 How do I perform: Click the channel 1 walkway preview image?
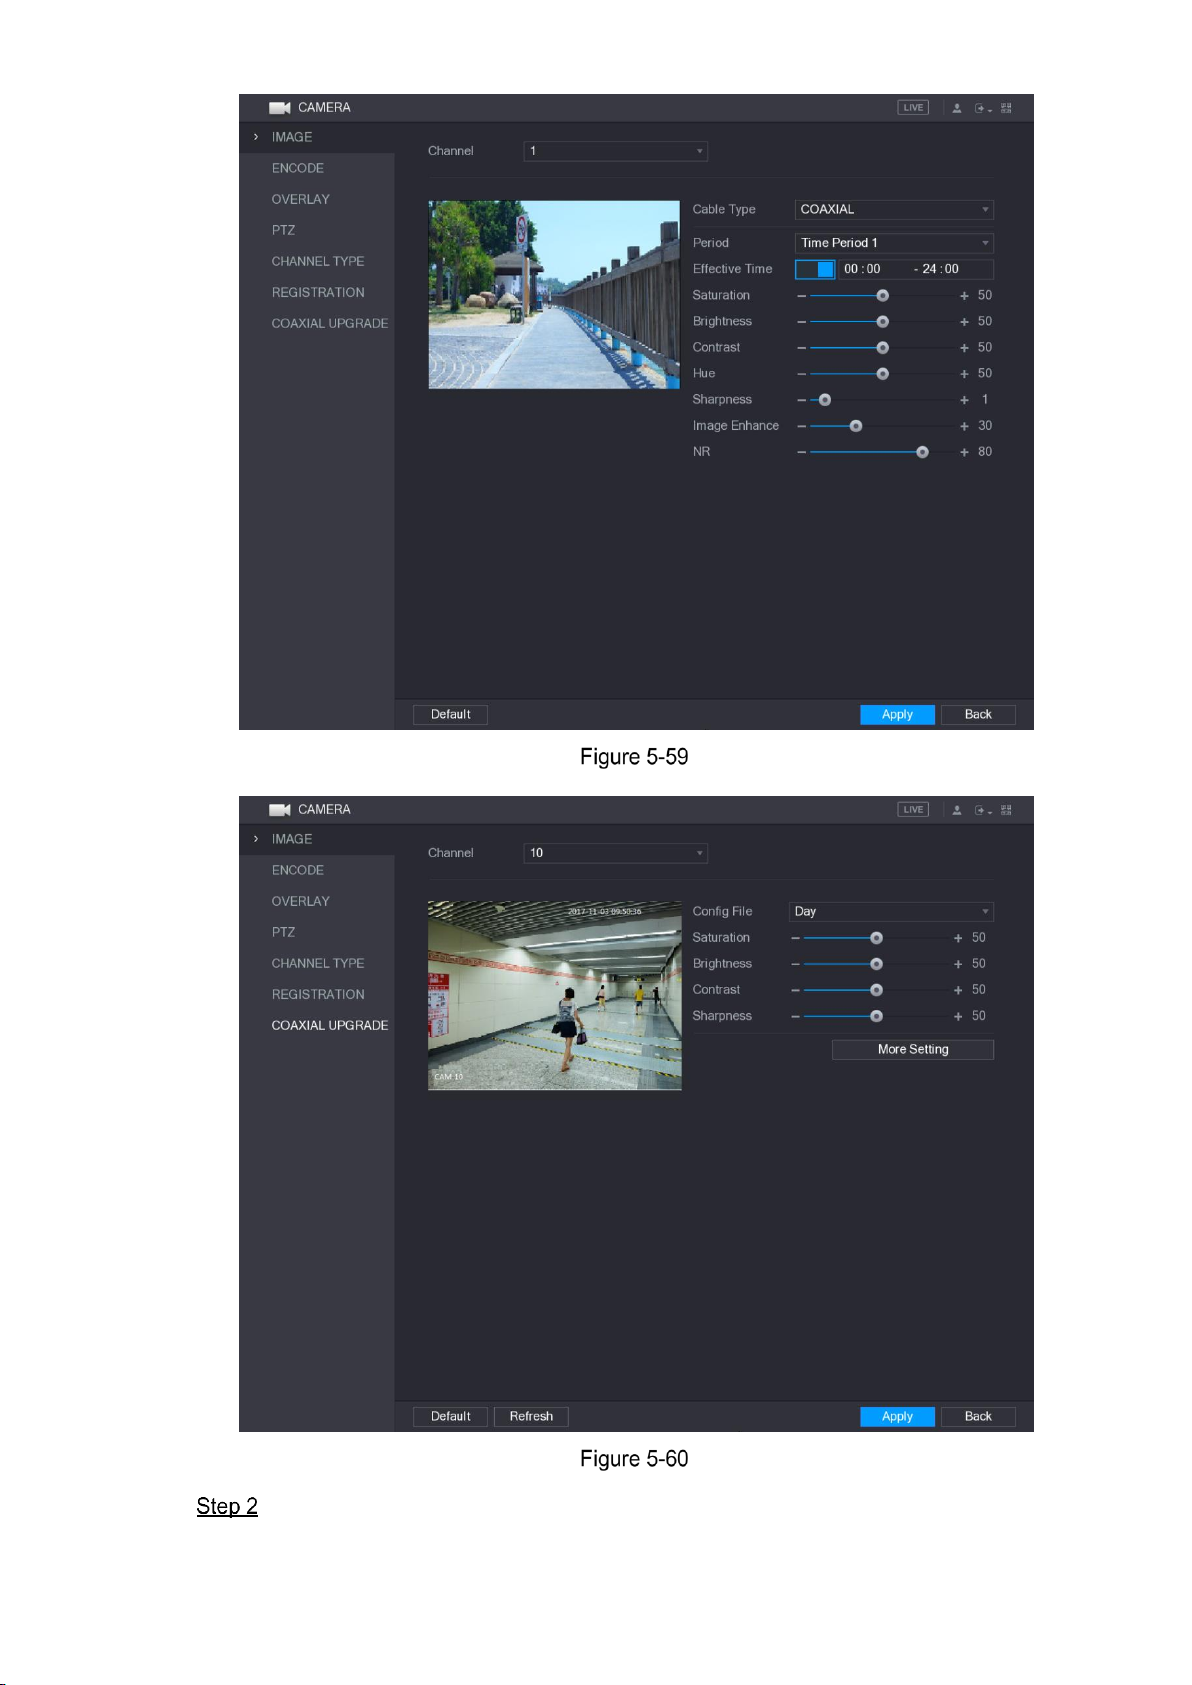554,295
